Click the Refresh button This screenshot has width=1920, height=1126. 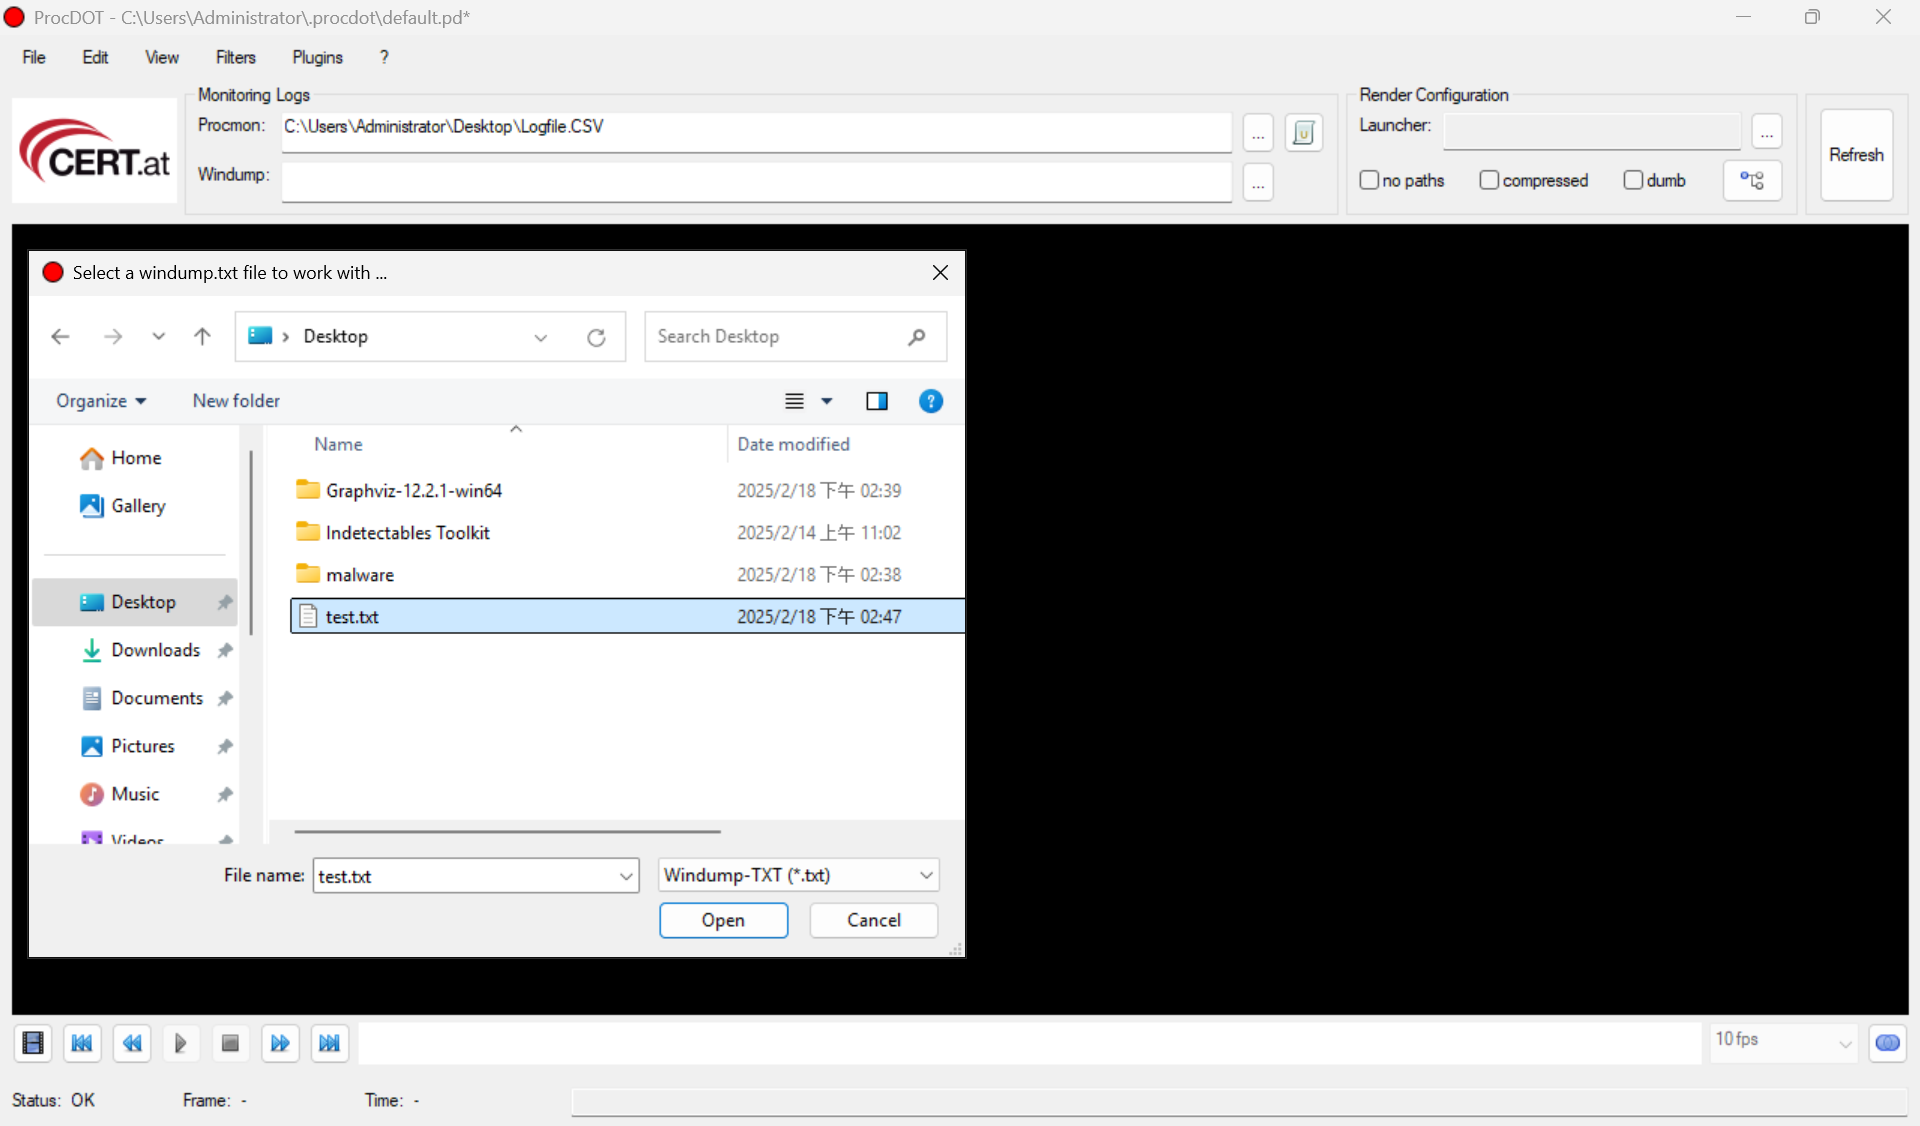pos(1856,154)
